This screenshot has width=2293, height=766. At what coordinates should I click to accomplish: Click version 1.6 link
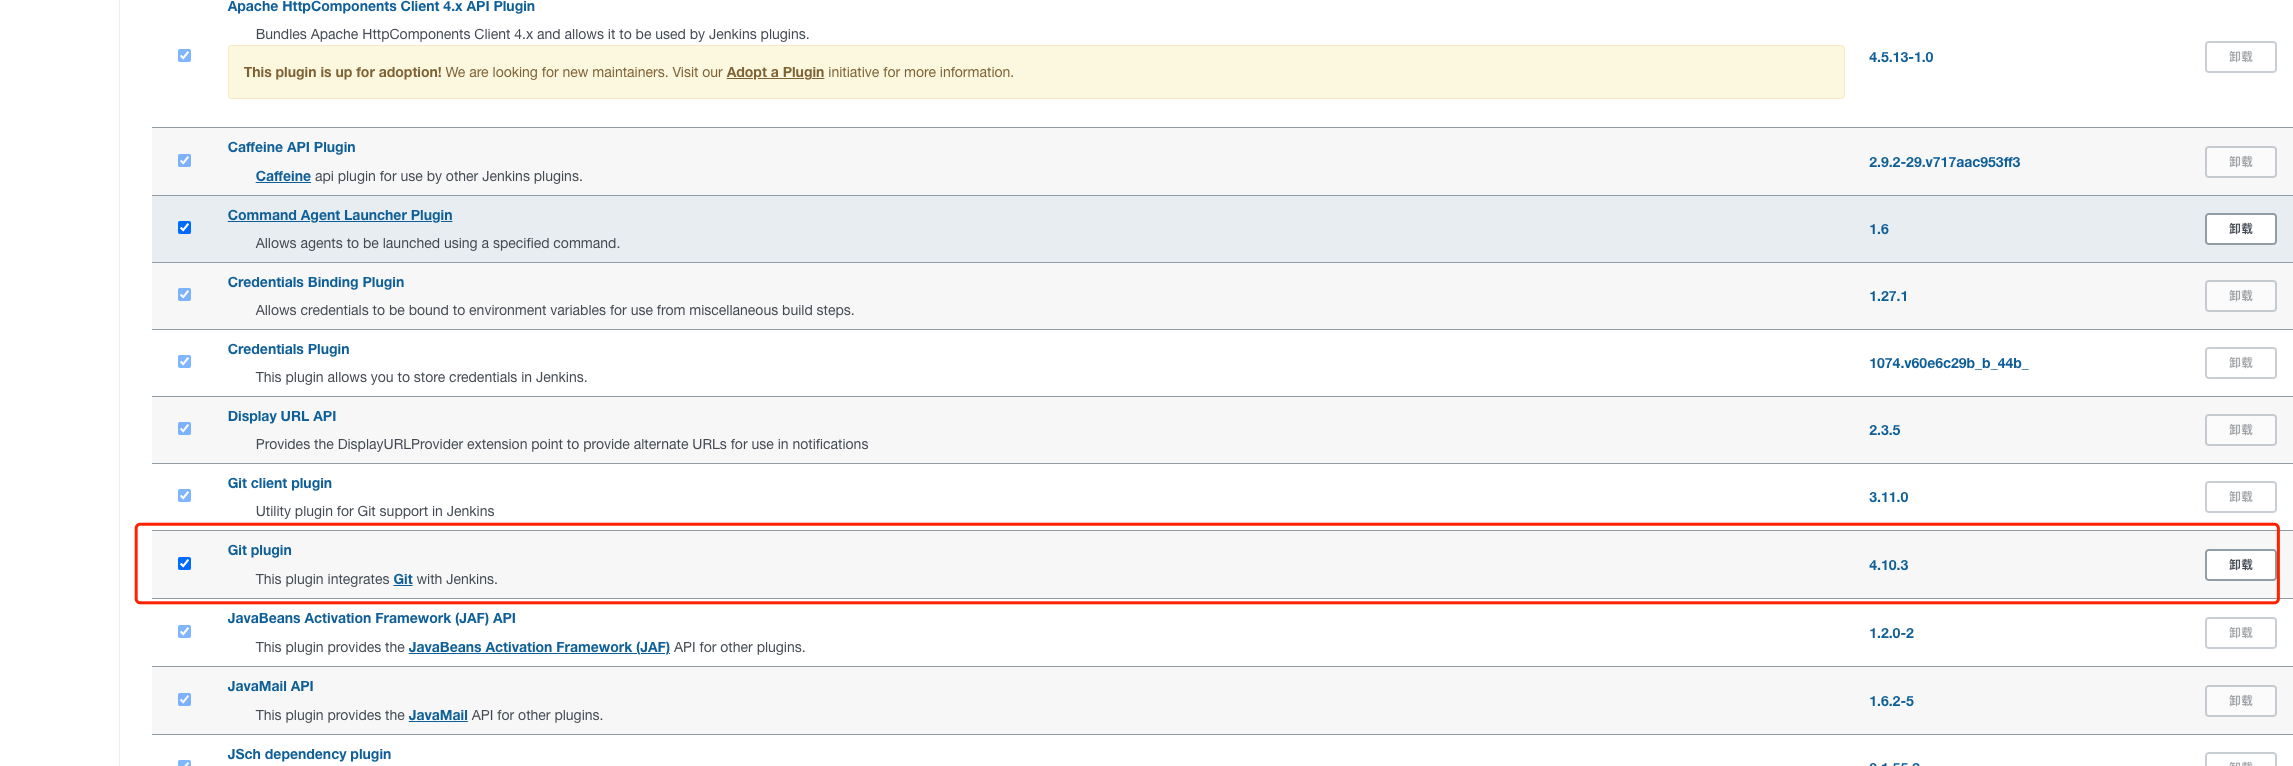1879,229
